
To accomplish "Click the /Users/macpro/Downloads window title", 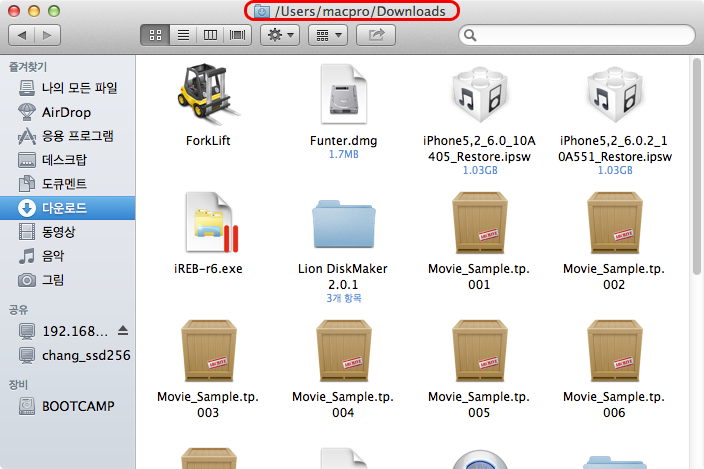I will pos(360,11).
